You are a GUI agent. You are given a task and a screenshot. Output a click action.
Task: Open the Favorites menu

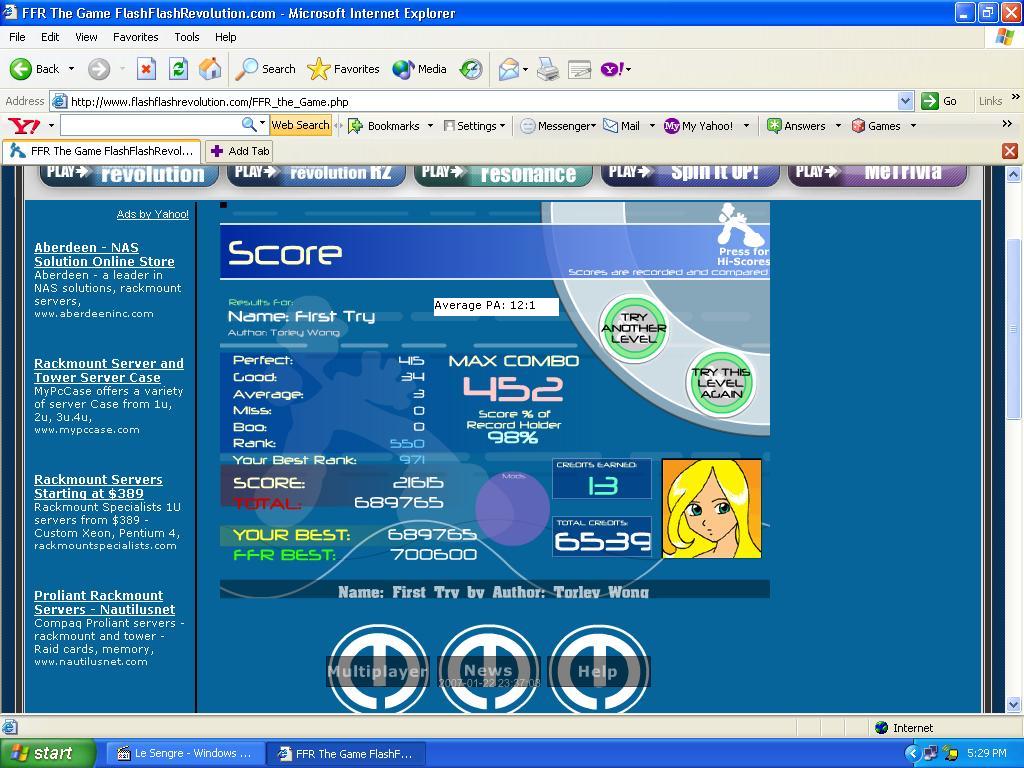click(x=135, y=37)
